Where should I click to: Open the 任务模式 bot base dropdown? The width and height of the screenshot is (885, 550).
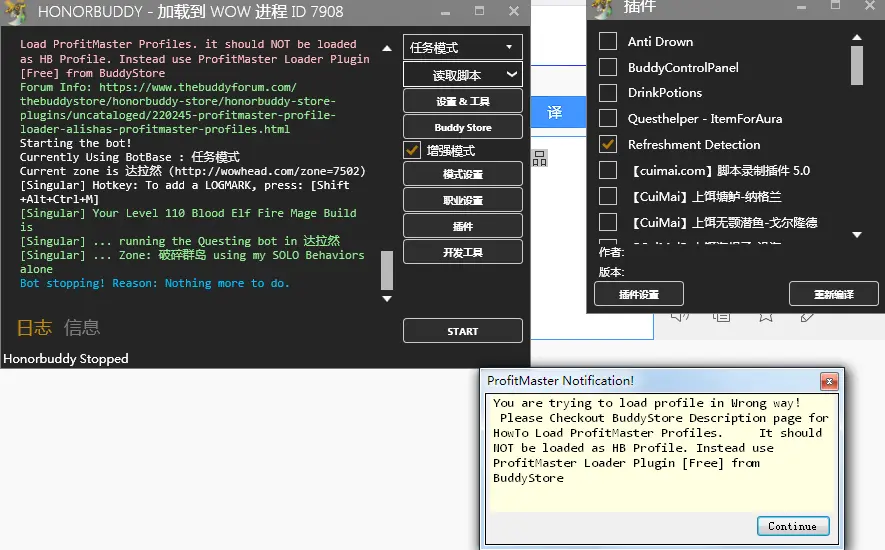tap(463, 47)
